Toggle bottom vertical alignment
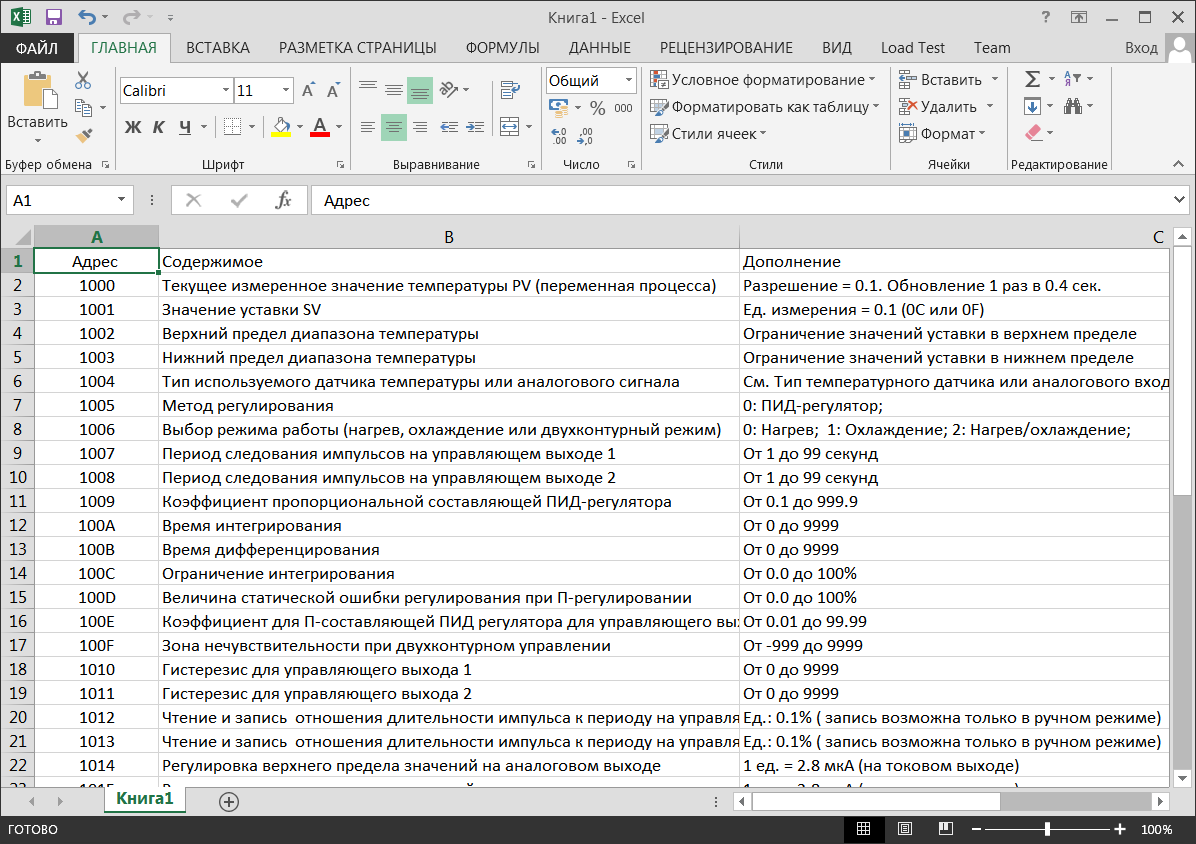This screenshot has width=1196, height=844. coord(420,90)
